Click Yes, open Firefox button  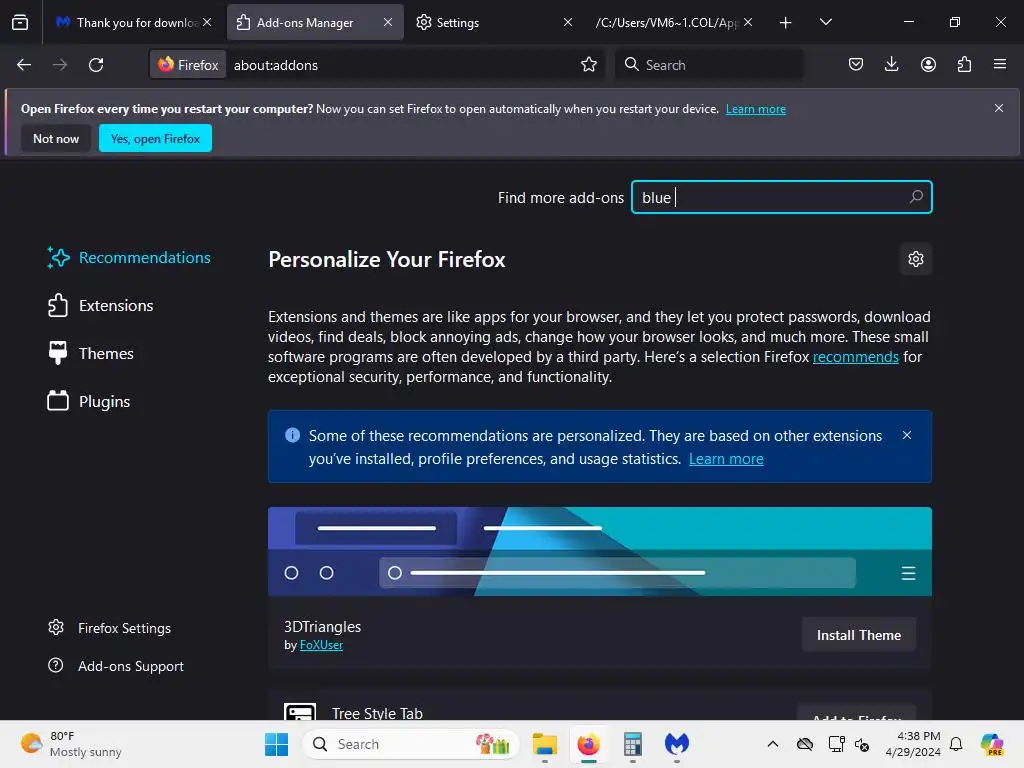[155, 138]
